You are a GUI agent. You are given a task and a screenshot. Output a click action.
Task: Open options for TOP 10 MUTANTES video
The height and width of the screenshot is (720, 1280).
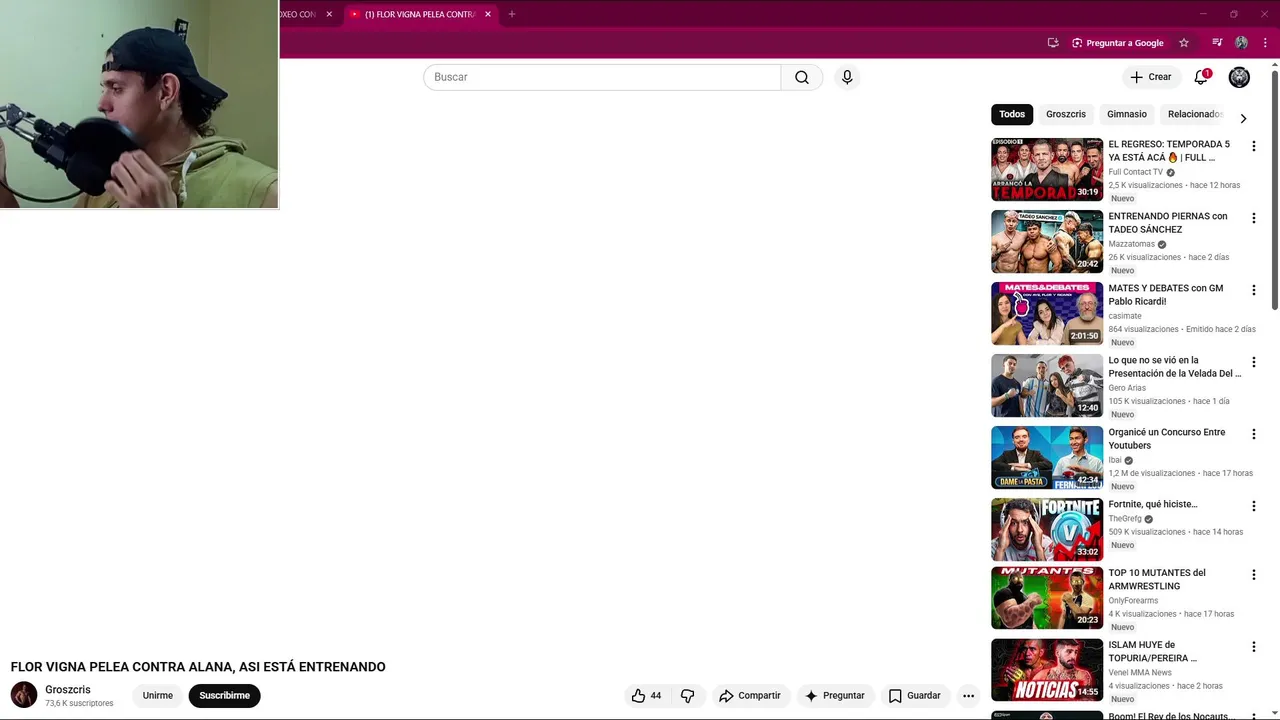point(1253,575)
